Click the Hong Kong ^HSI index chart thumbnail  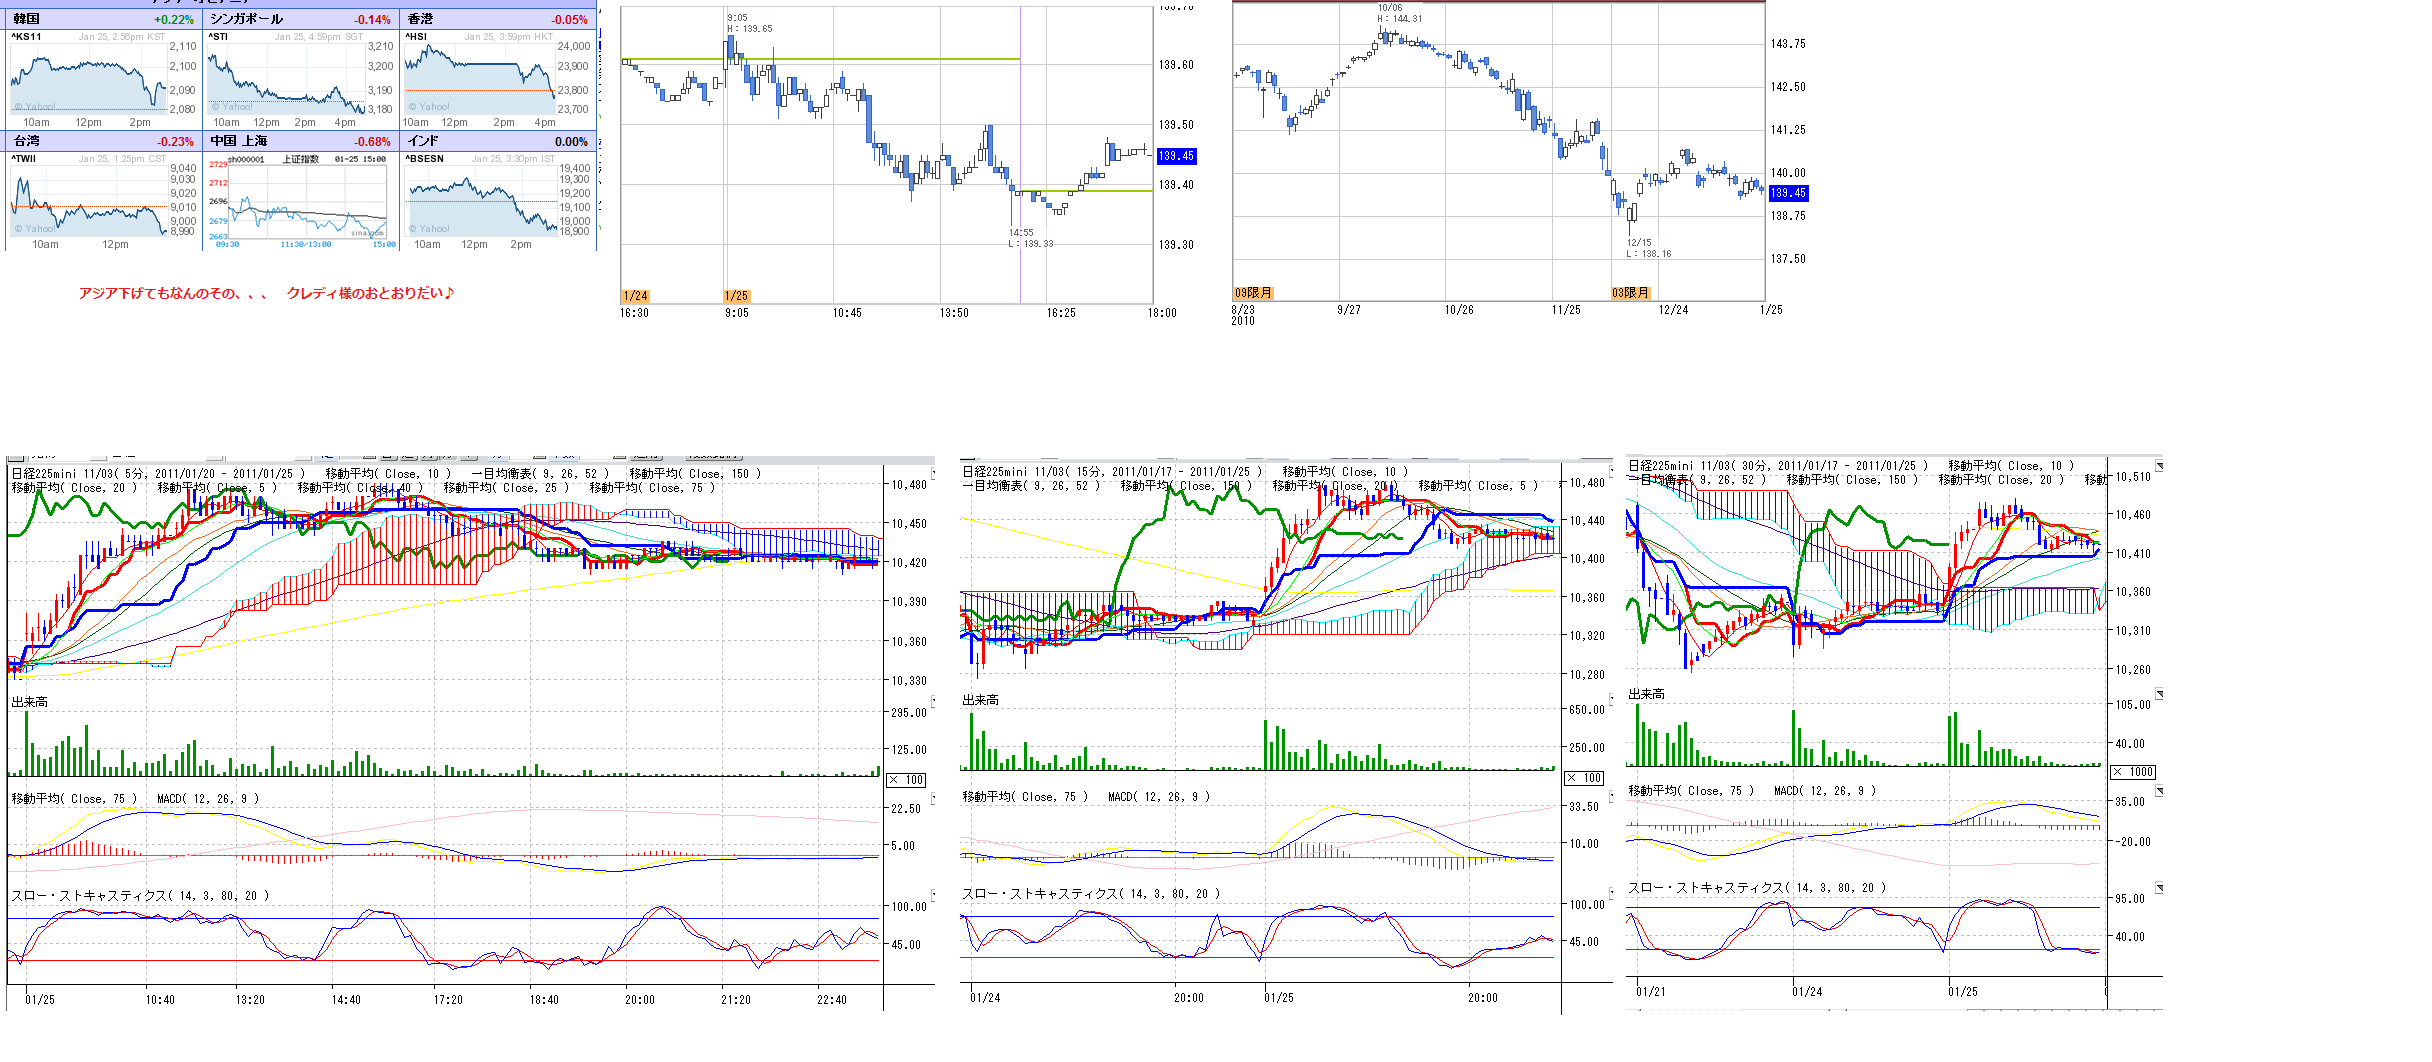pyautogui.click(x=480, y=78)
